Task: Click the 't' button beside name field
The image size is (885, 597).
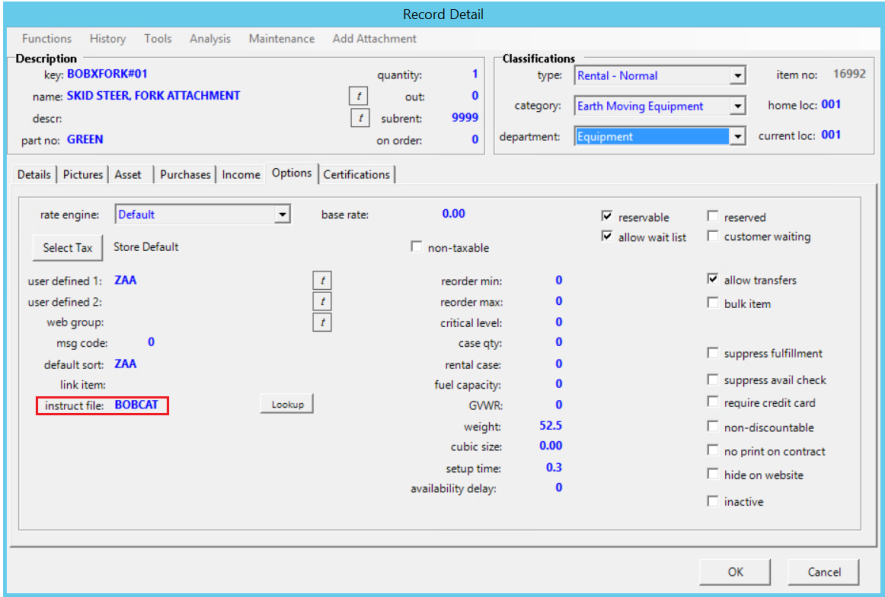Action: click(358, 96)
